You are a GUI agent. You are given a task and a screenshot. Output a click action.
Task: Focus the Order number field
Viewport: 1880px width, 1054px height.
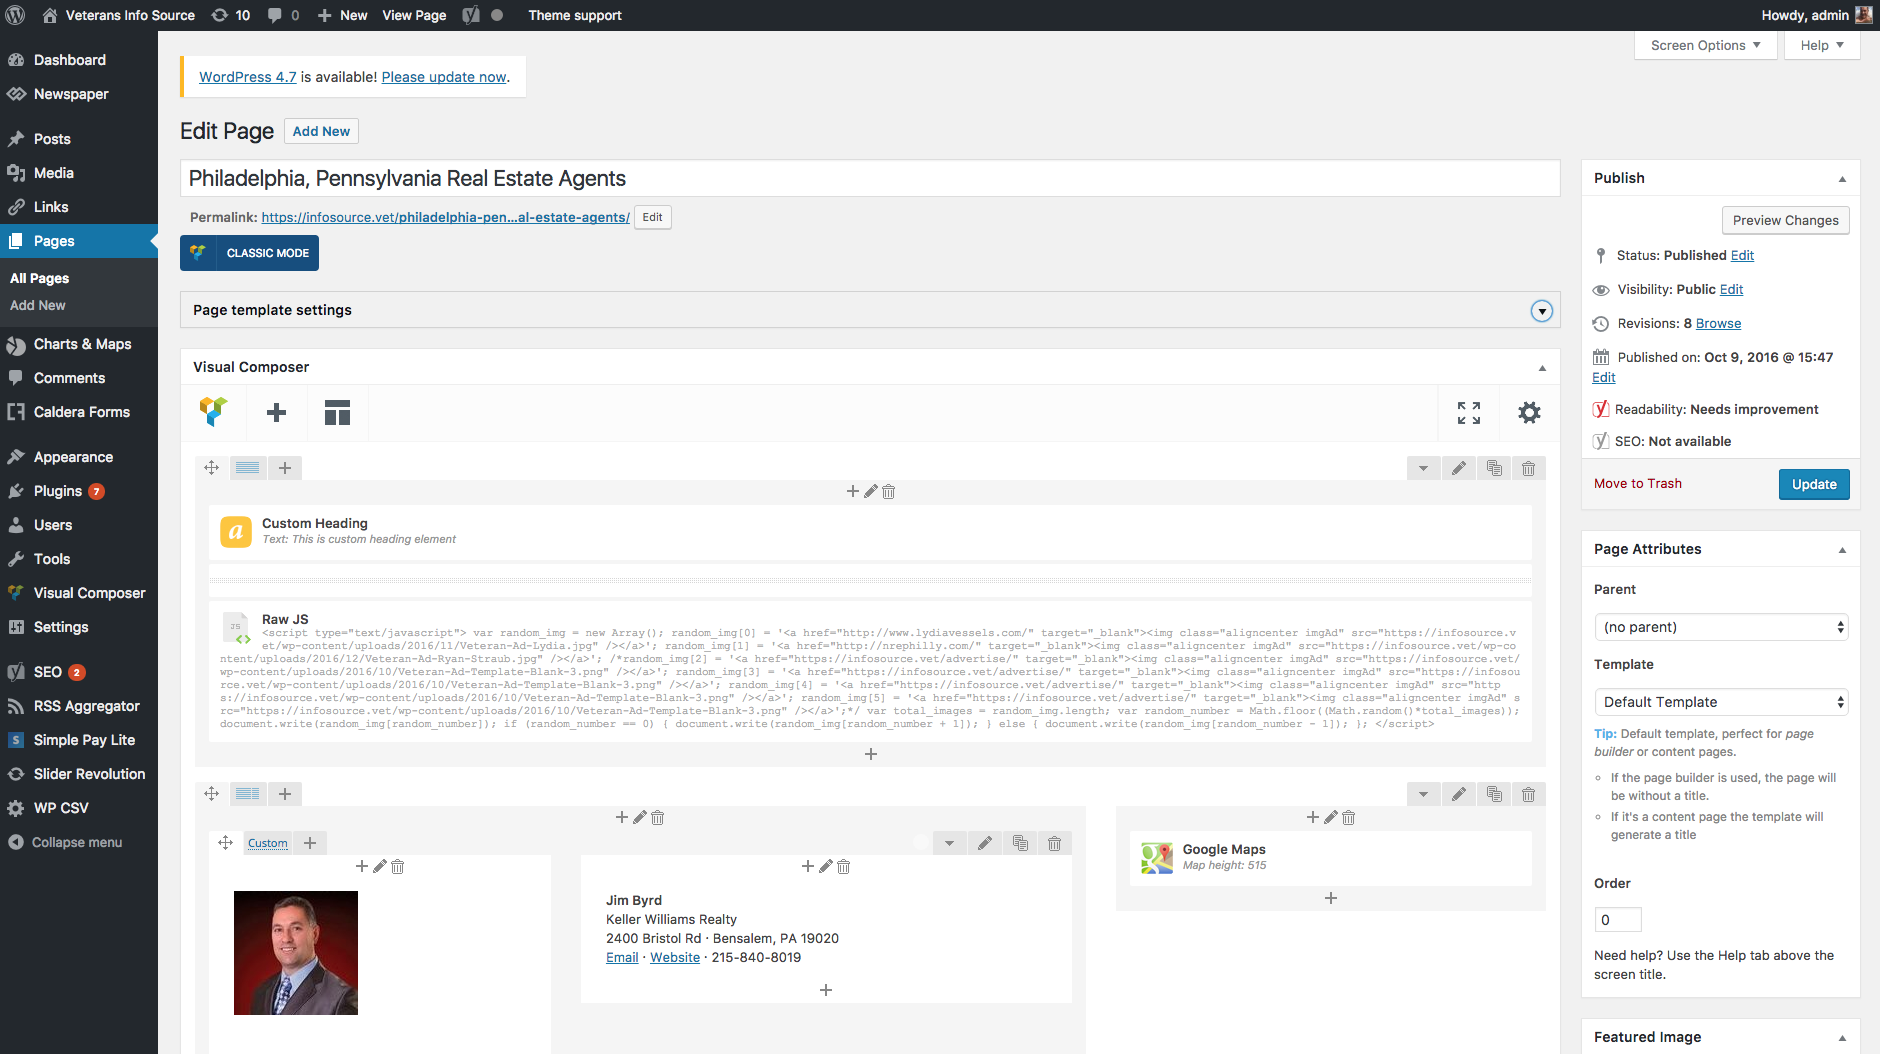(x=1617, y=920)
